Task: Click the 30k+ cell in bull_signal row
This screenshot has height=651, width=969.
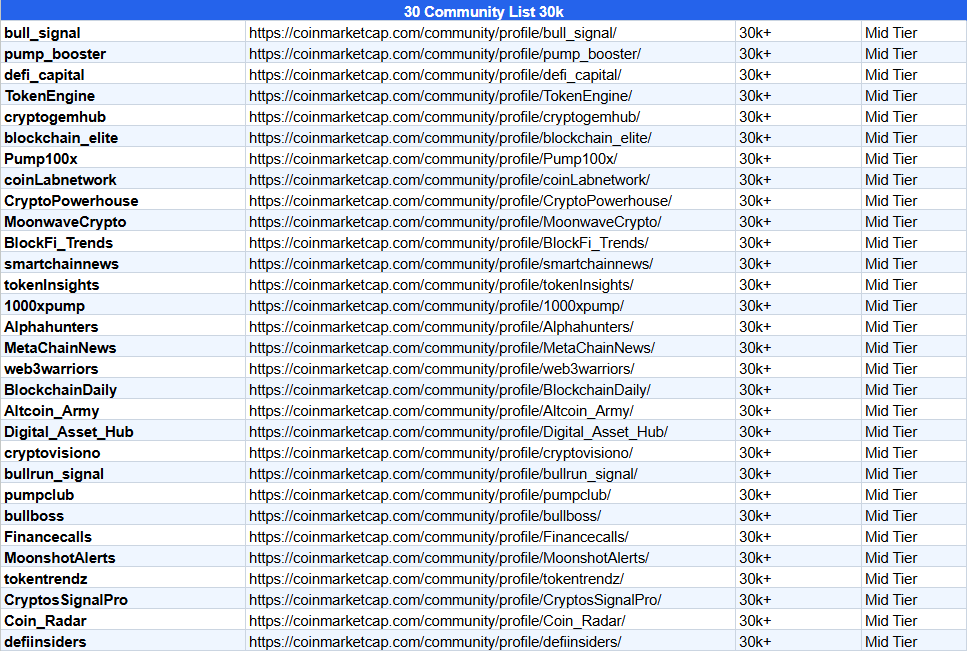Action: pyautogui.click(x=798, y=33)
